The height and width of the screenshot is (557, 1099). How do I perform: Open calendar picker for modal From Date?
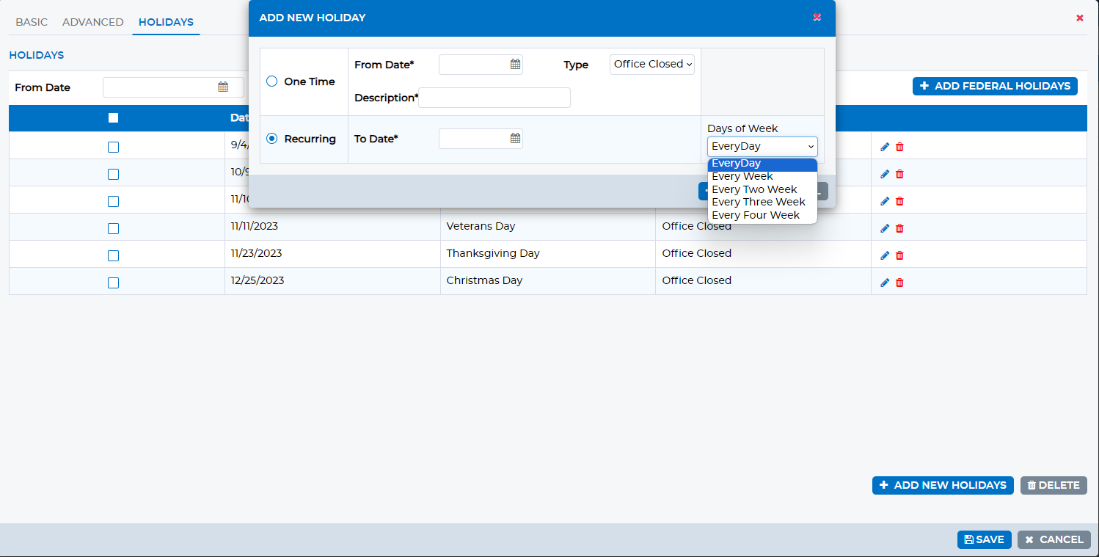point(515,64)
